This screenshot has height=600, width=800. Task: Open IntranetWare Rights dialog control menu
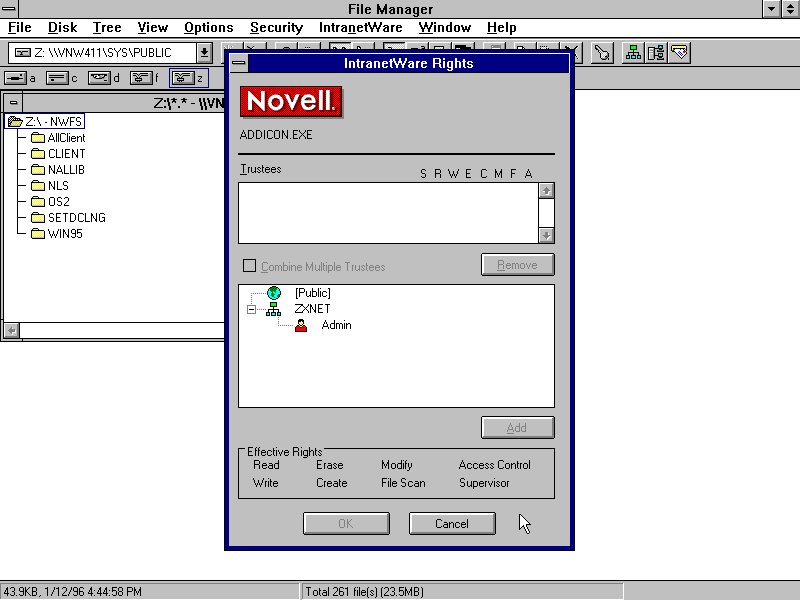(238, 63)
